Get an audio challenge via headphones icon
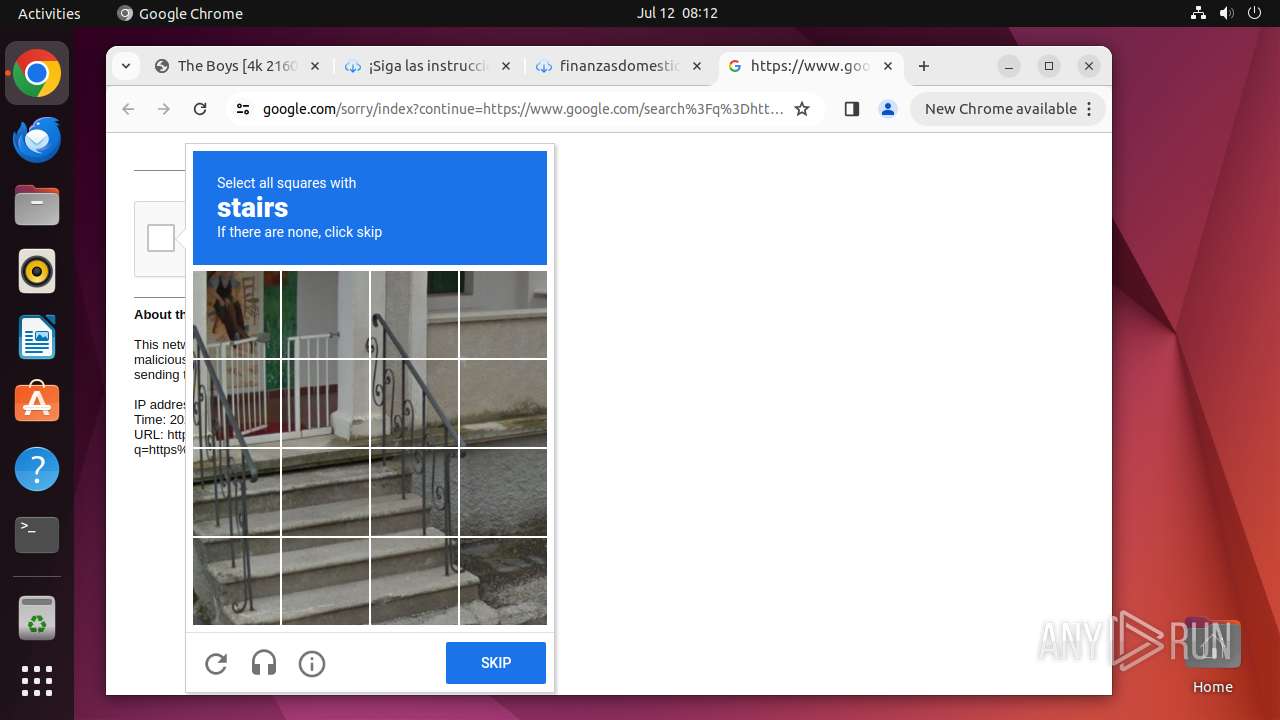The height and width of the screenshot is (720, 1280). click(x=264, y=663)
